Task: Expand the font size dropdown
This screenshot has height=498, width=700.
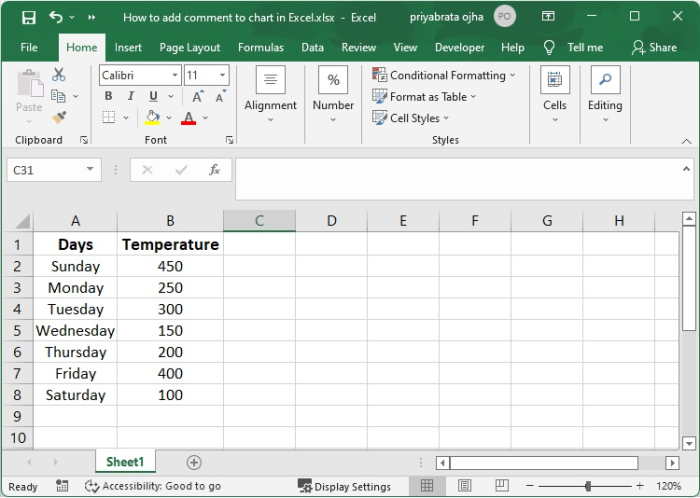Action: (220, 75)
